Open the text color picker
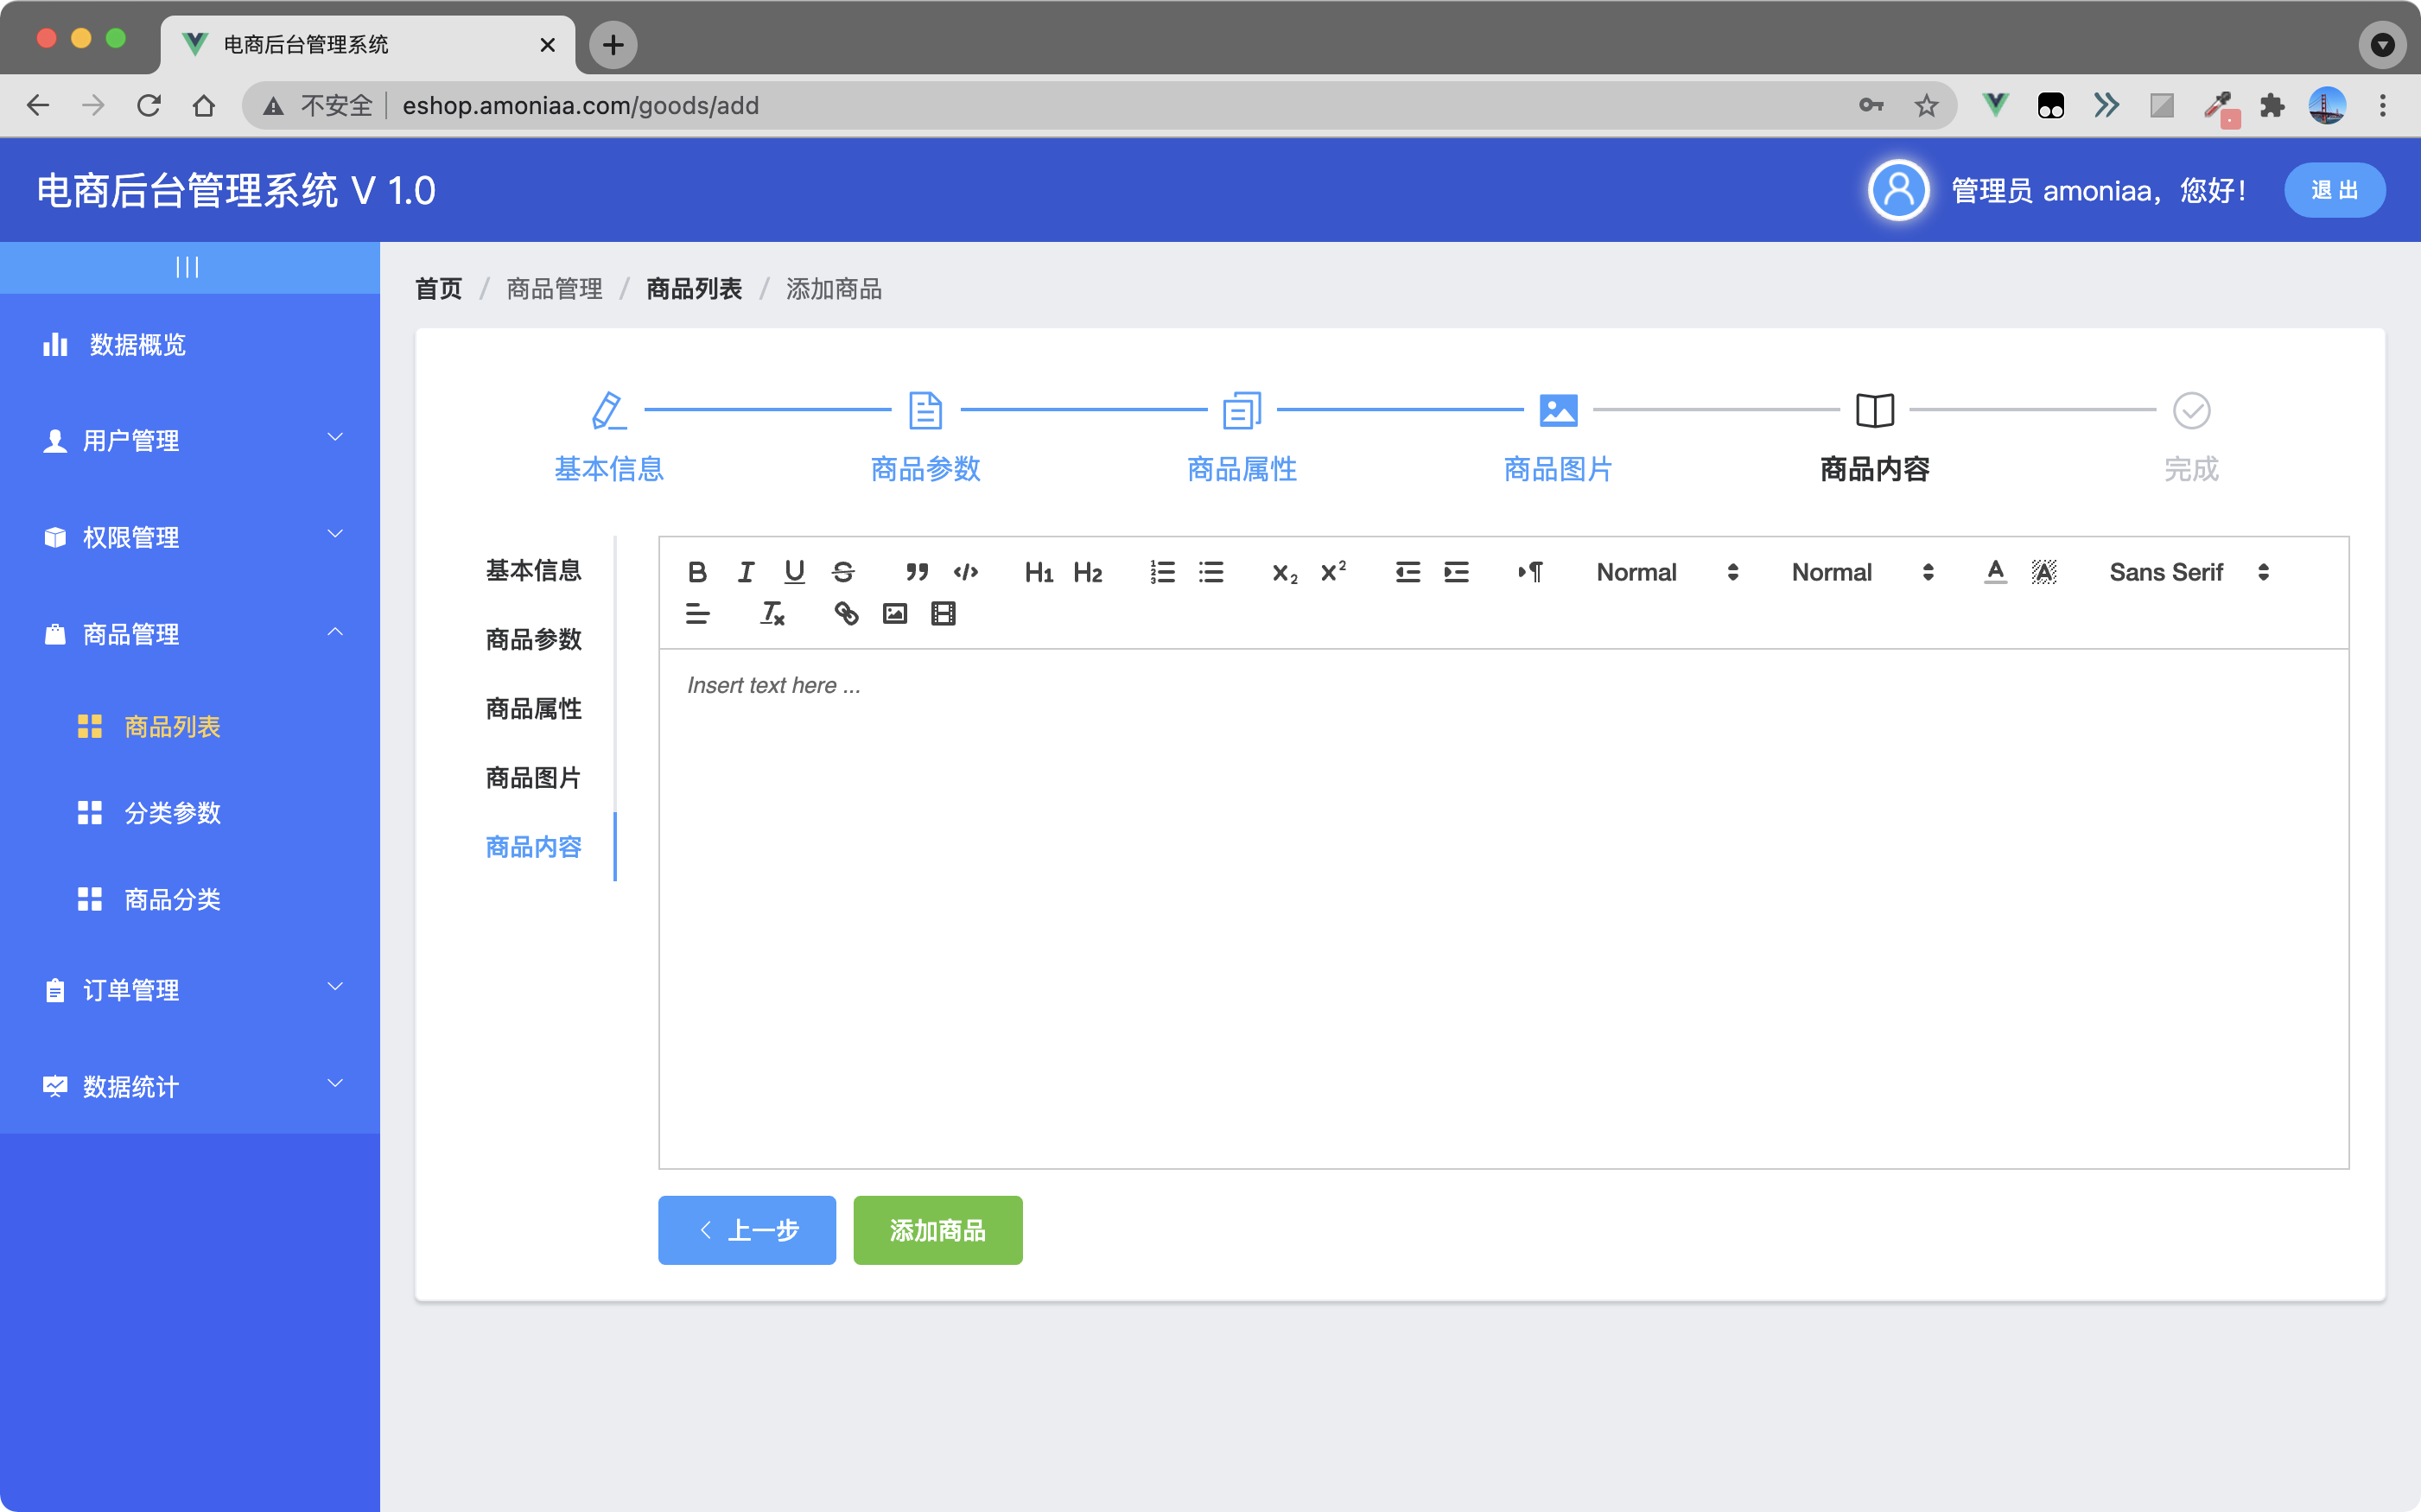 pos(1995,572)
